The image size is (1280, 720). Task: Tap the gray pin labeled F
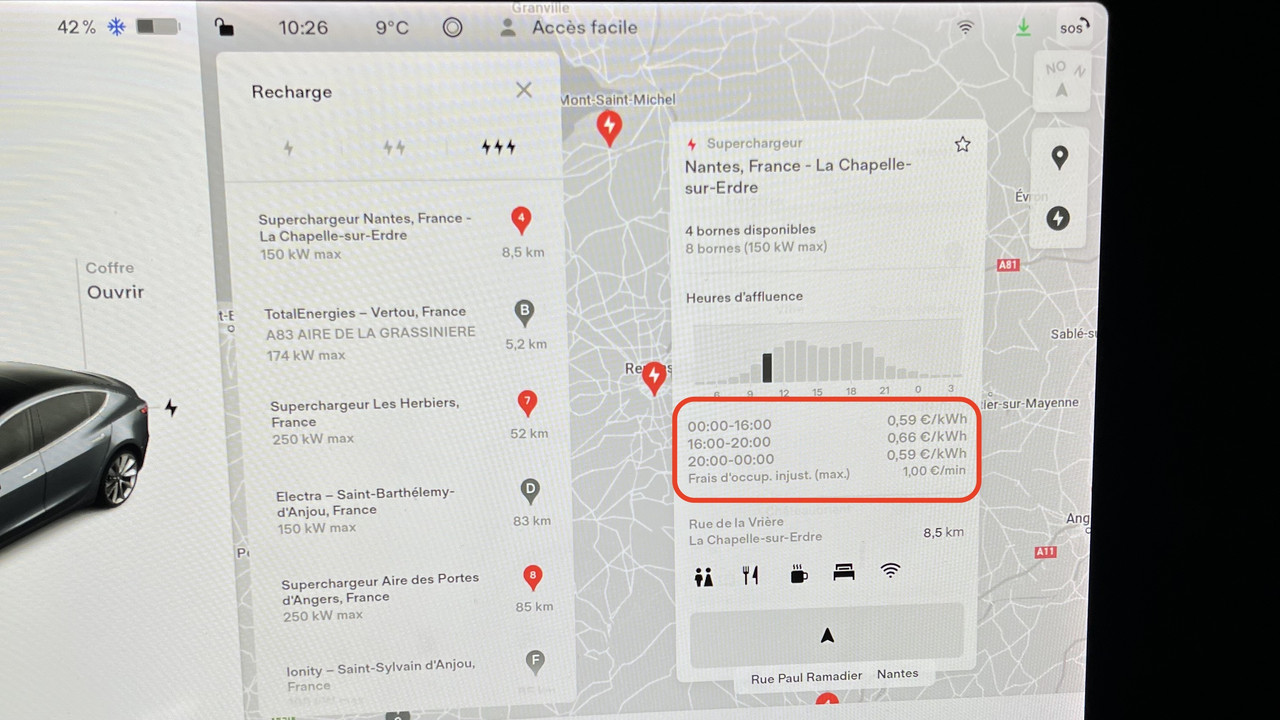pyautogui.click(x=535, y=661)
